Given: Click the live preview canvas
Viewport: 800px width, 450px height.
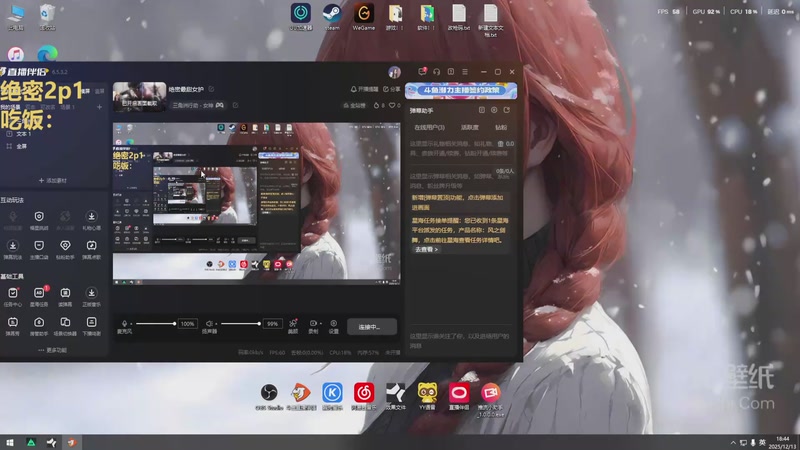Looking at the screenshot, I should (256, 204).
